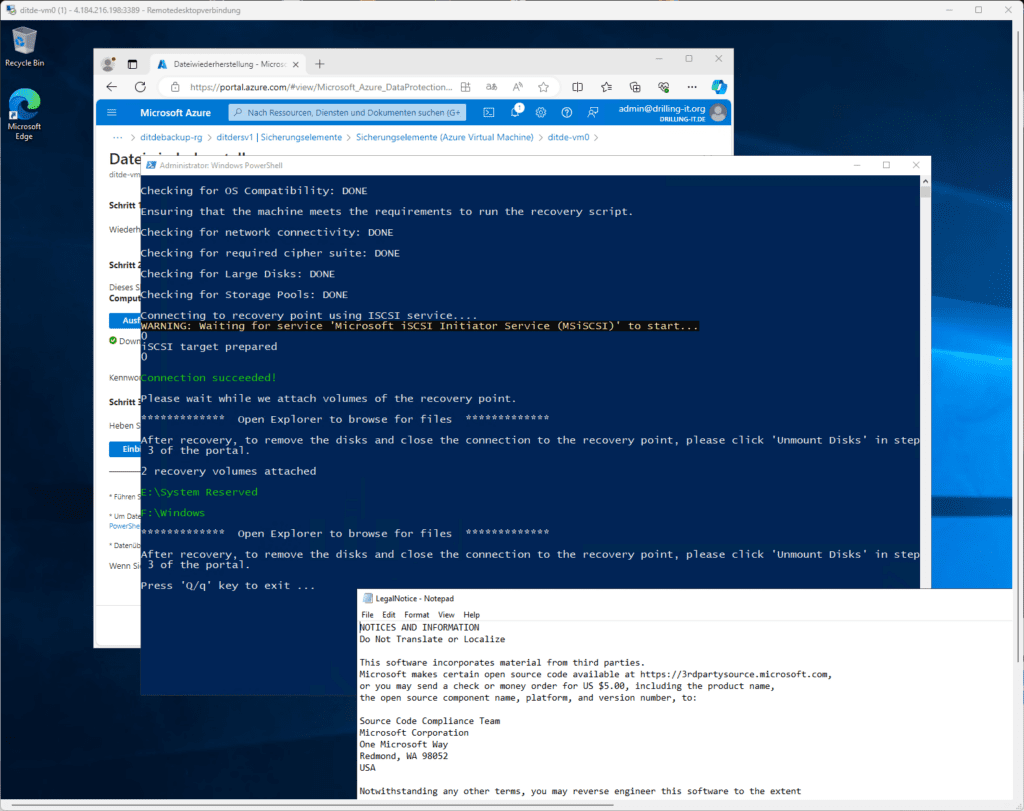
Task: Toggle Edge split screen icon
Action: coord(577,87)
